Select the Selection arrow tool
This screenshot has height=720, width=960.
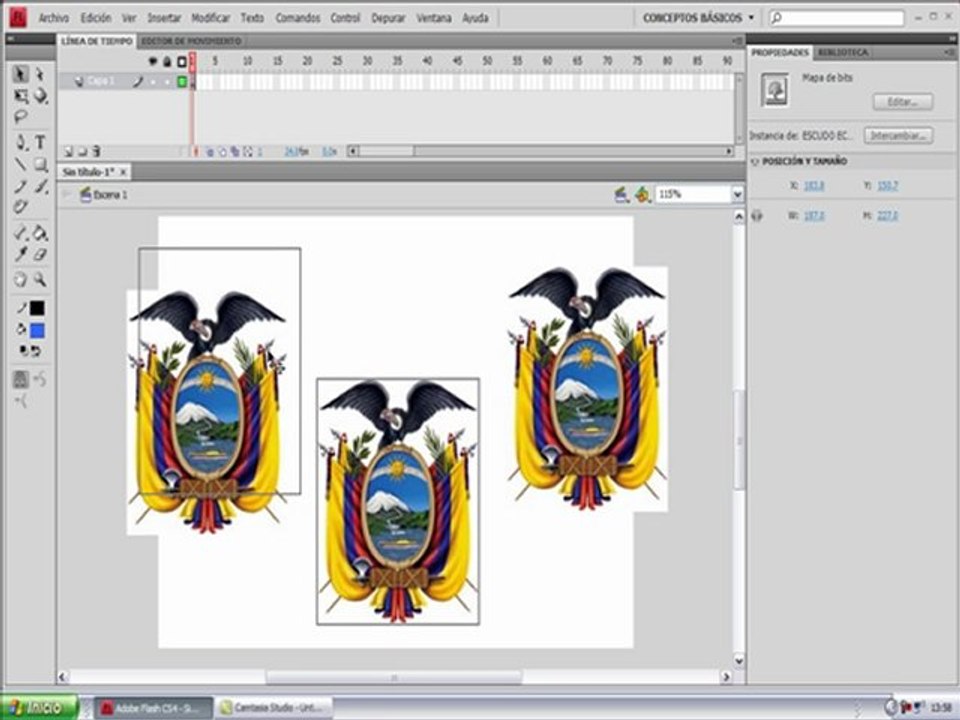20,75
